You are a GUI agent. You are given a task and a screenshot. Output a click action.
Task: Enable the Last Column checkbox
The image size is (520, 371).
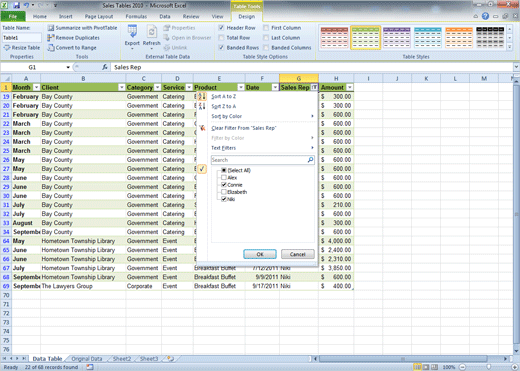coord(266,38)
